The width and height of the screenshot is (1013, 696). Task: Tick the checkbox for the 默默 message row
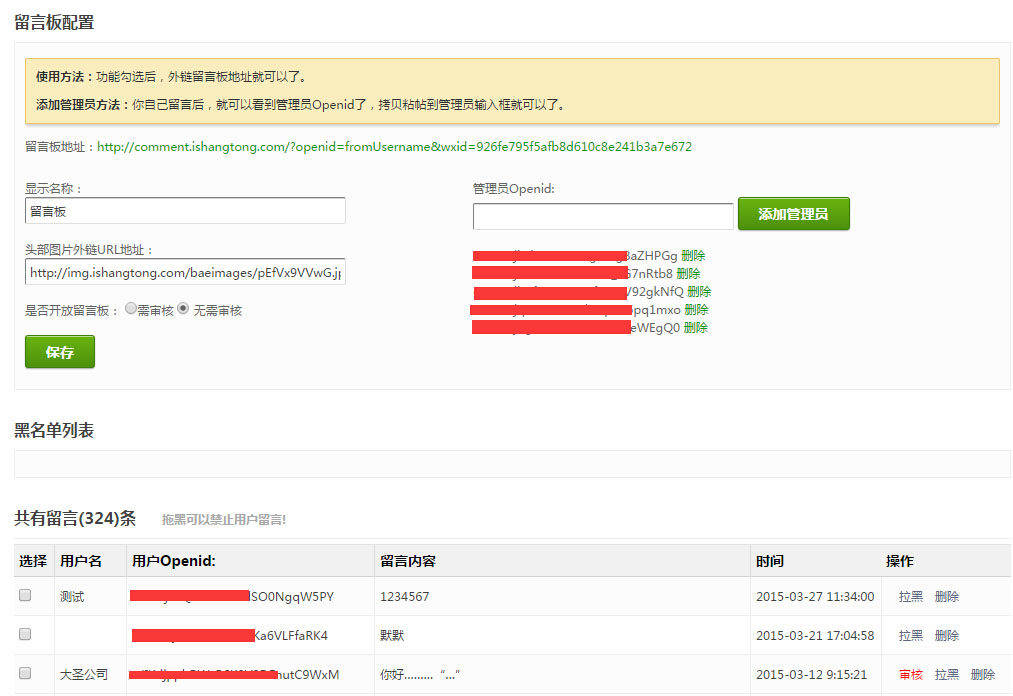26,634
